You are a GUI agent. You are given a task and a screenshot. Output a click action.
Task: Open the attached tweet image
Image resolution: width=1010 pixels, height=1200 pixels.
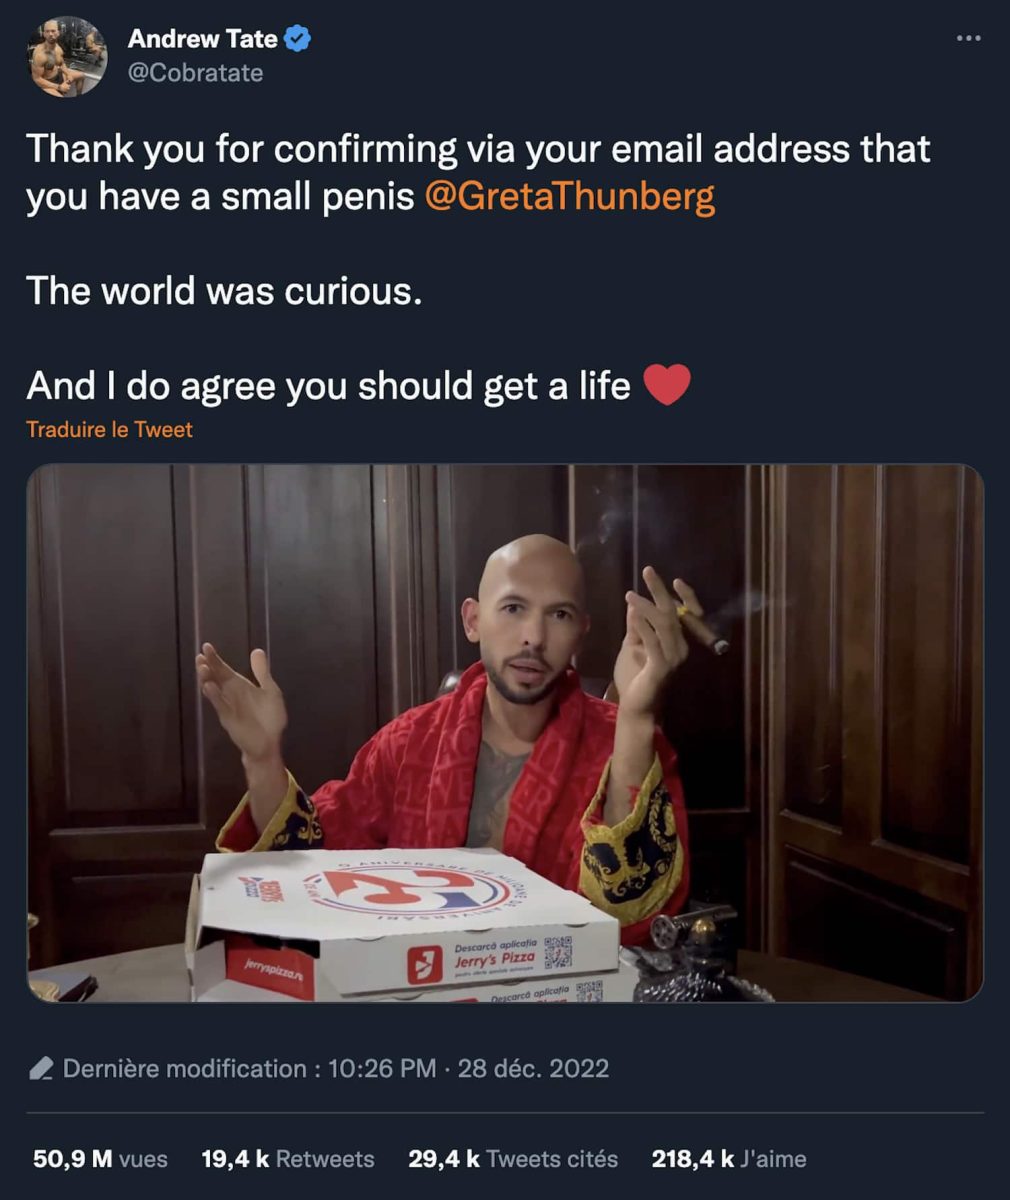(x=505, y=733)
